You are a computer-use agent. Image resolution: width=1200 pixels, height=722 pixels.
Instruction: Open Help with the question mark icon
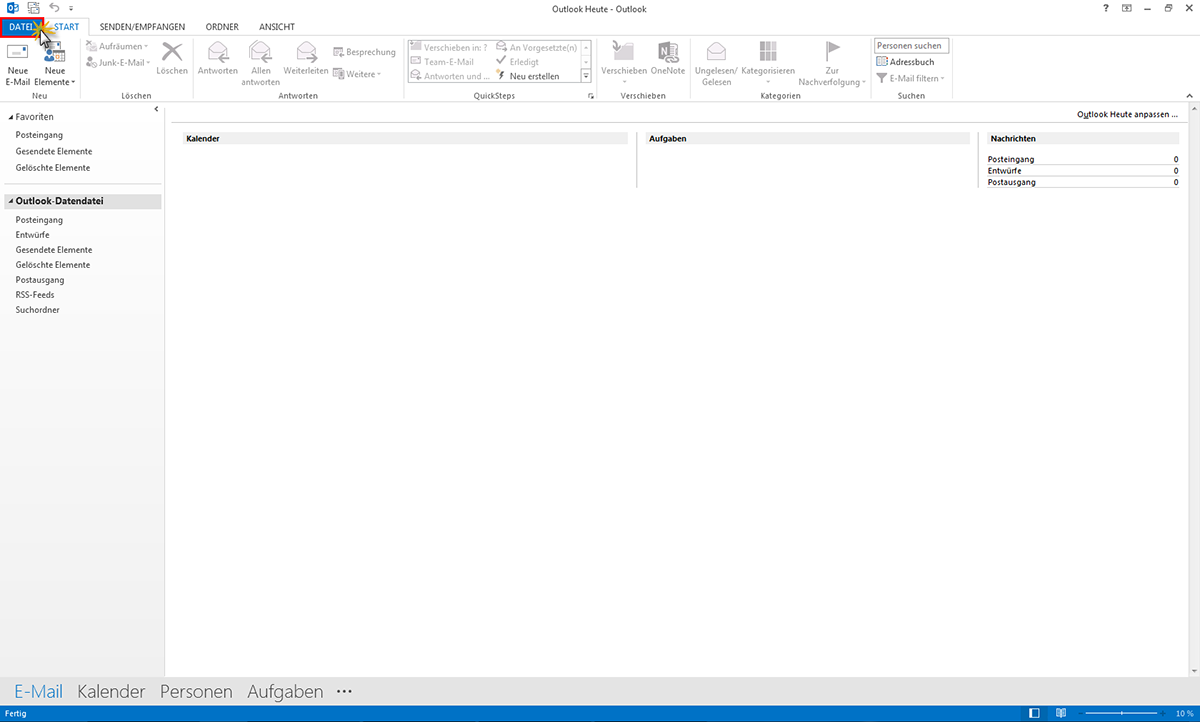click(1105, 8)
